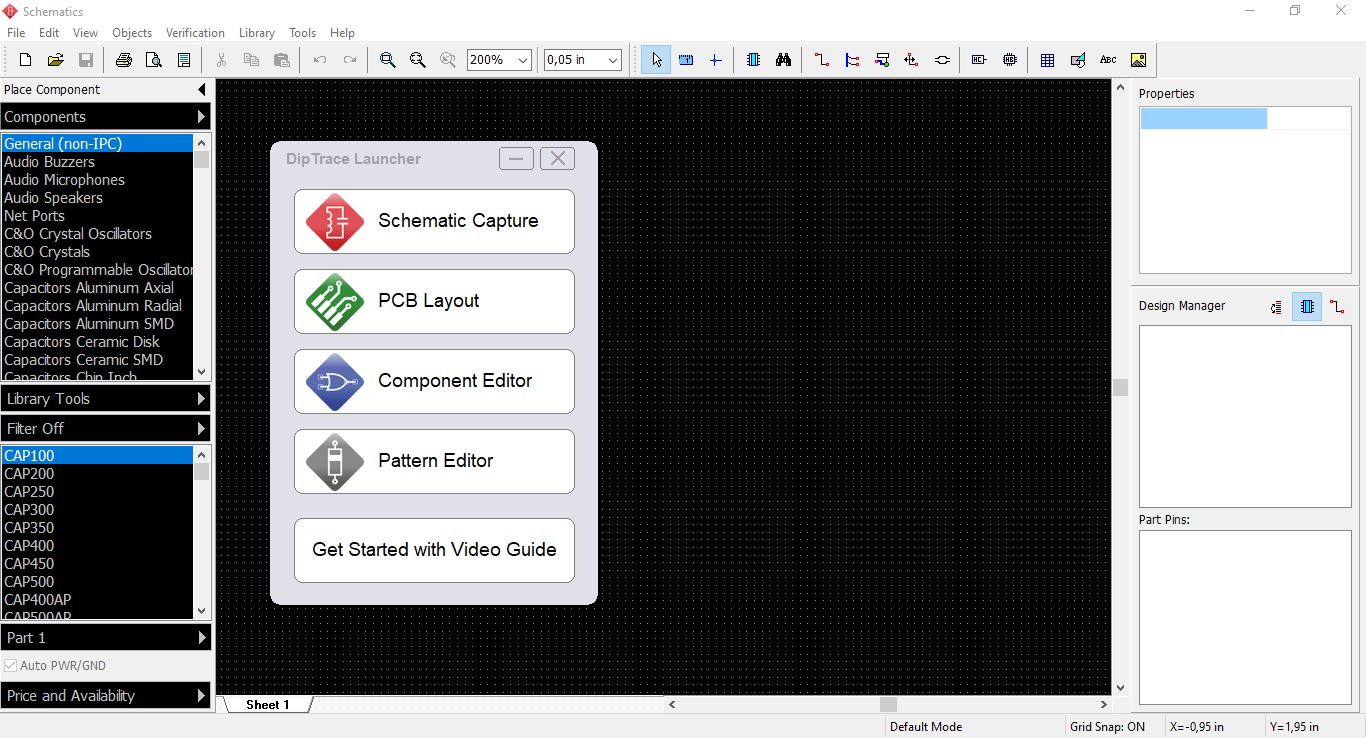The width and height of the screenshot is (1366, 738).
Task: Click the HB hierarchy block icon
Action: 1010,60
